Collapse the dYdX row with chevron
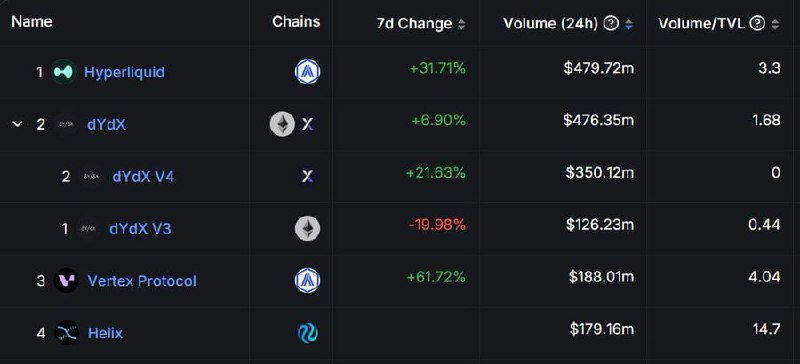800x364 pixels. click(x=17, y=124)
